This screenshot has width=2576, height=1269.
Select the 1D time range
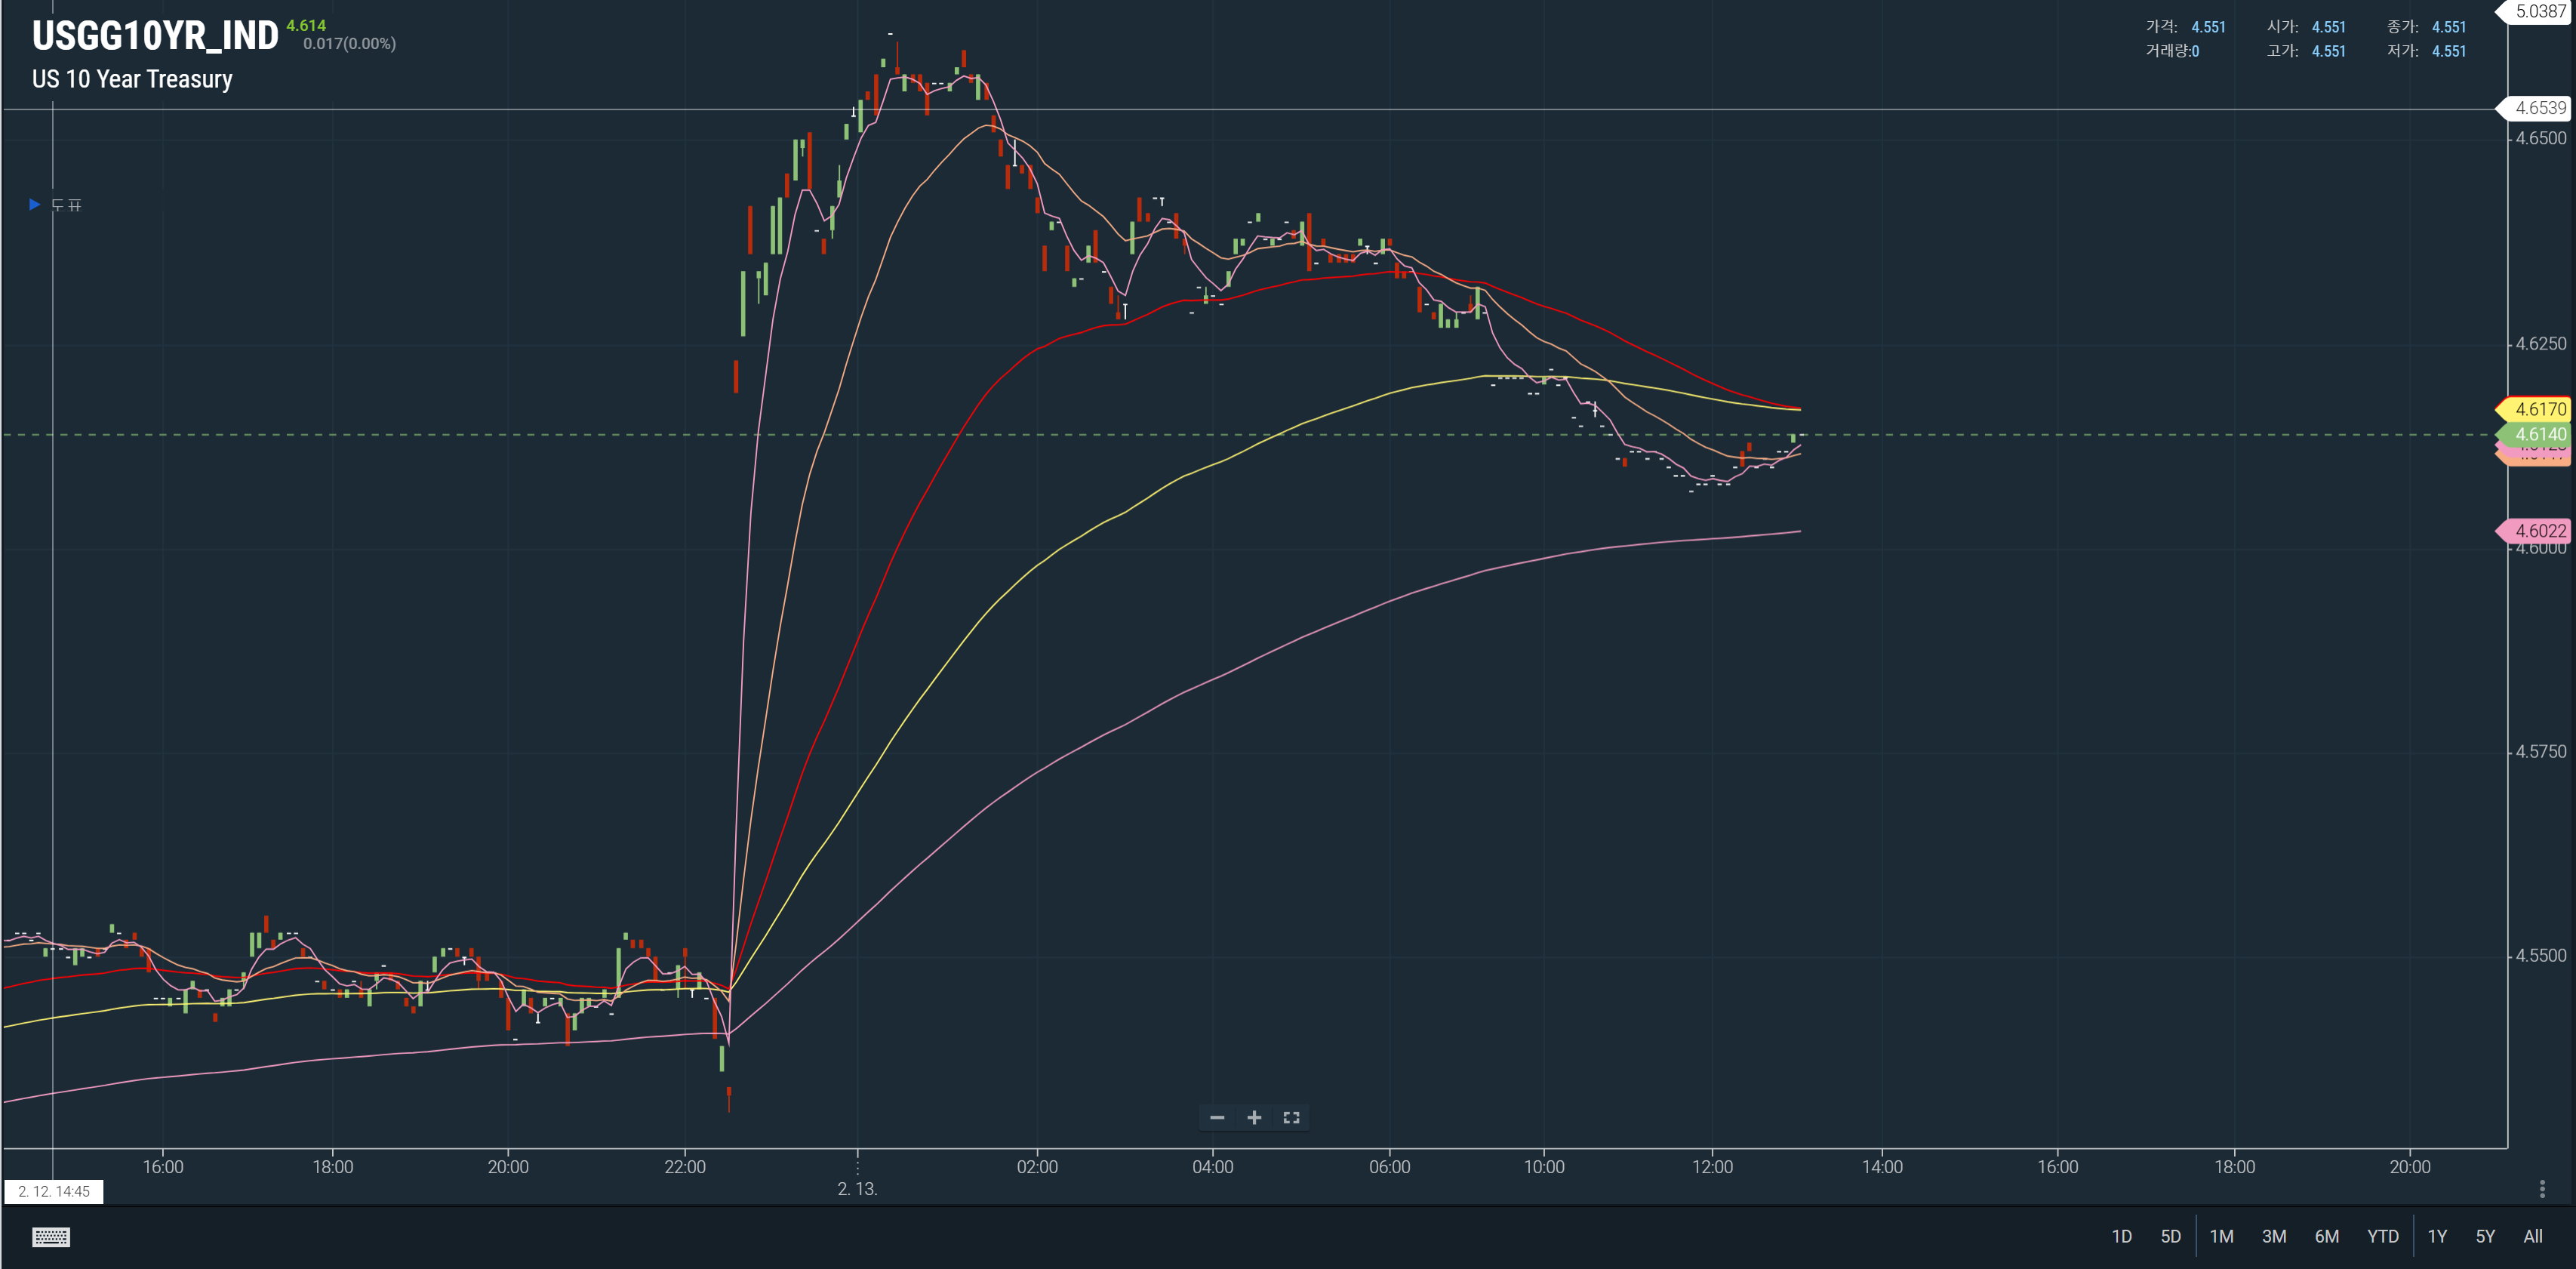[2121, 1236]
